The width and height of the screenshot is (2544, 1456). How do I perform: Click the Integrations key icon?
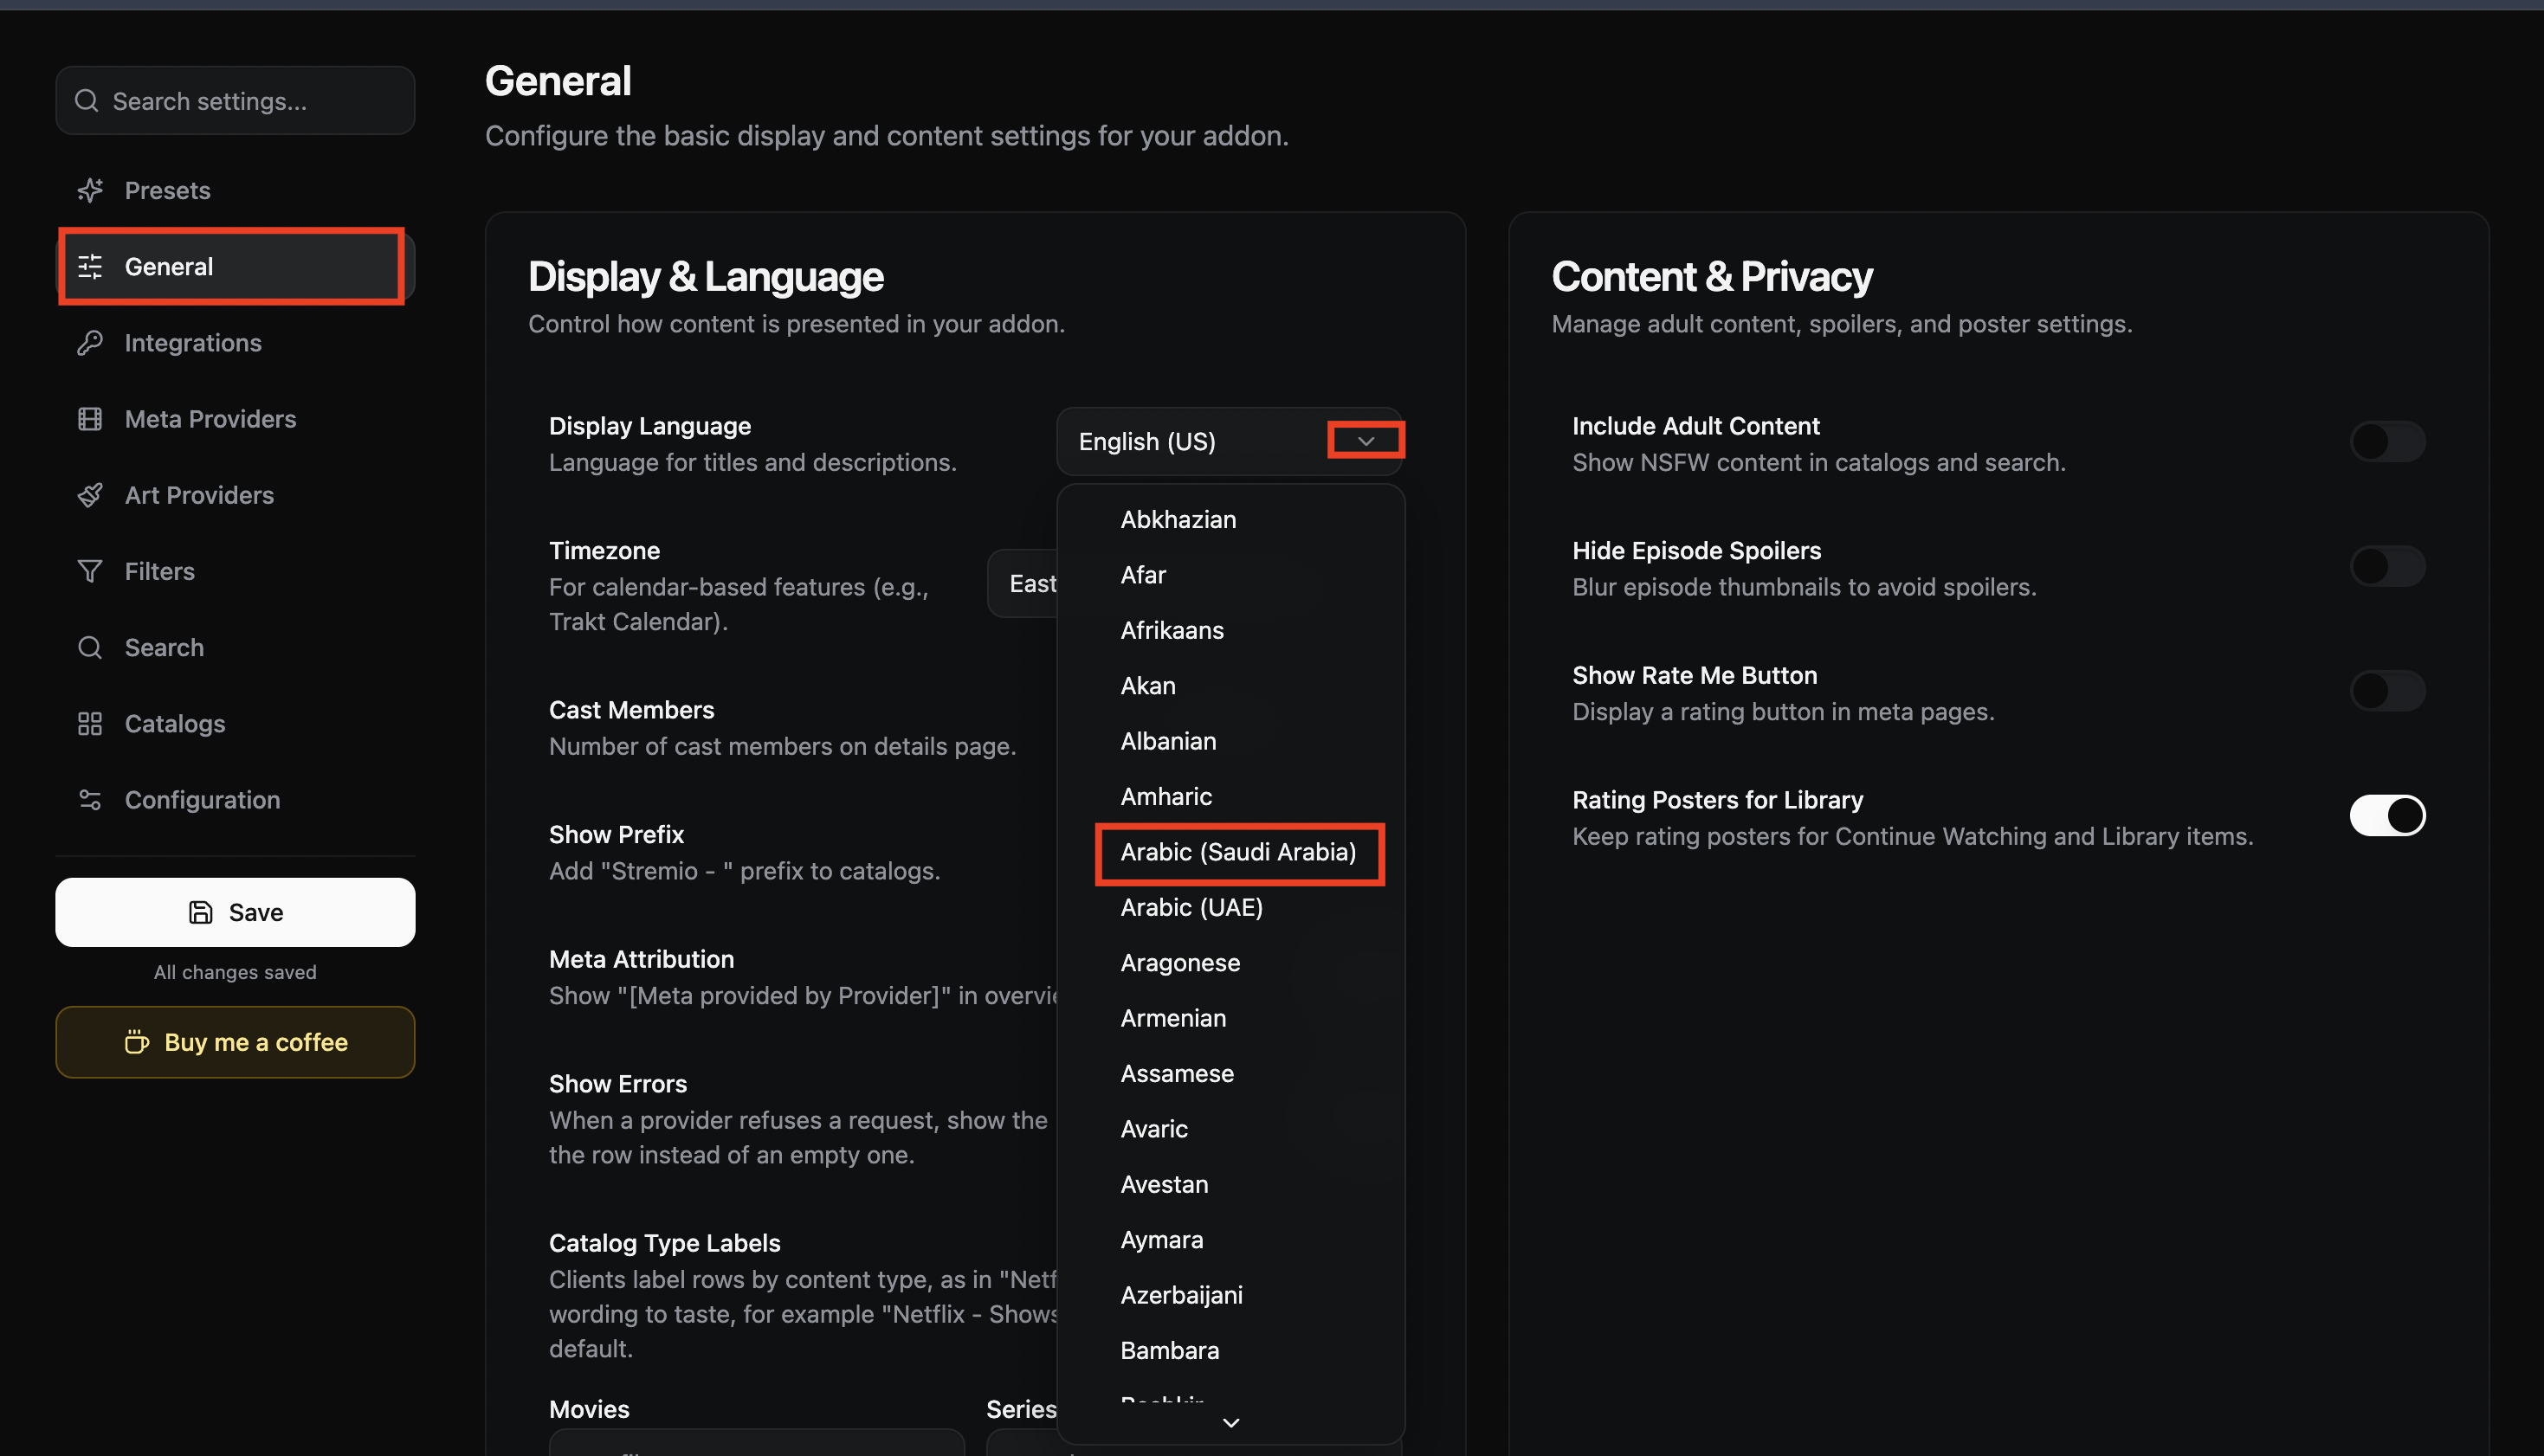pos(90,342)
